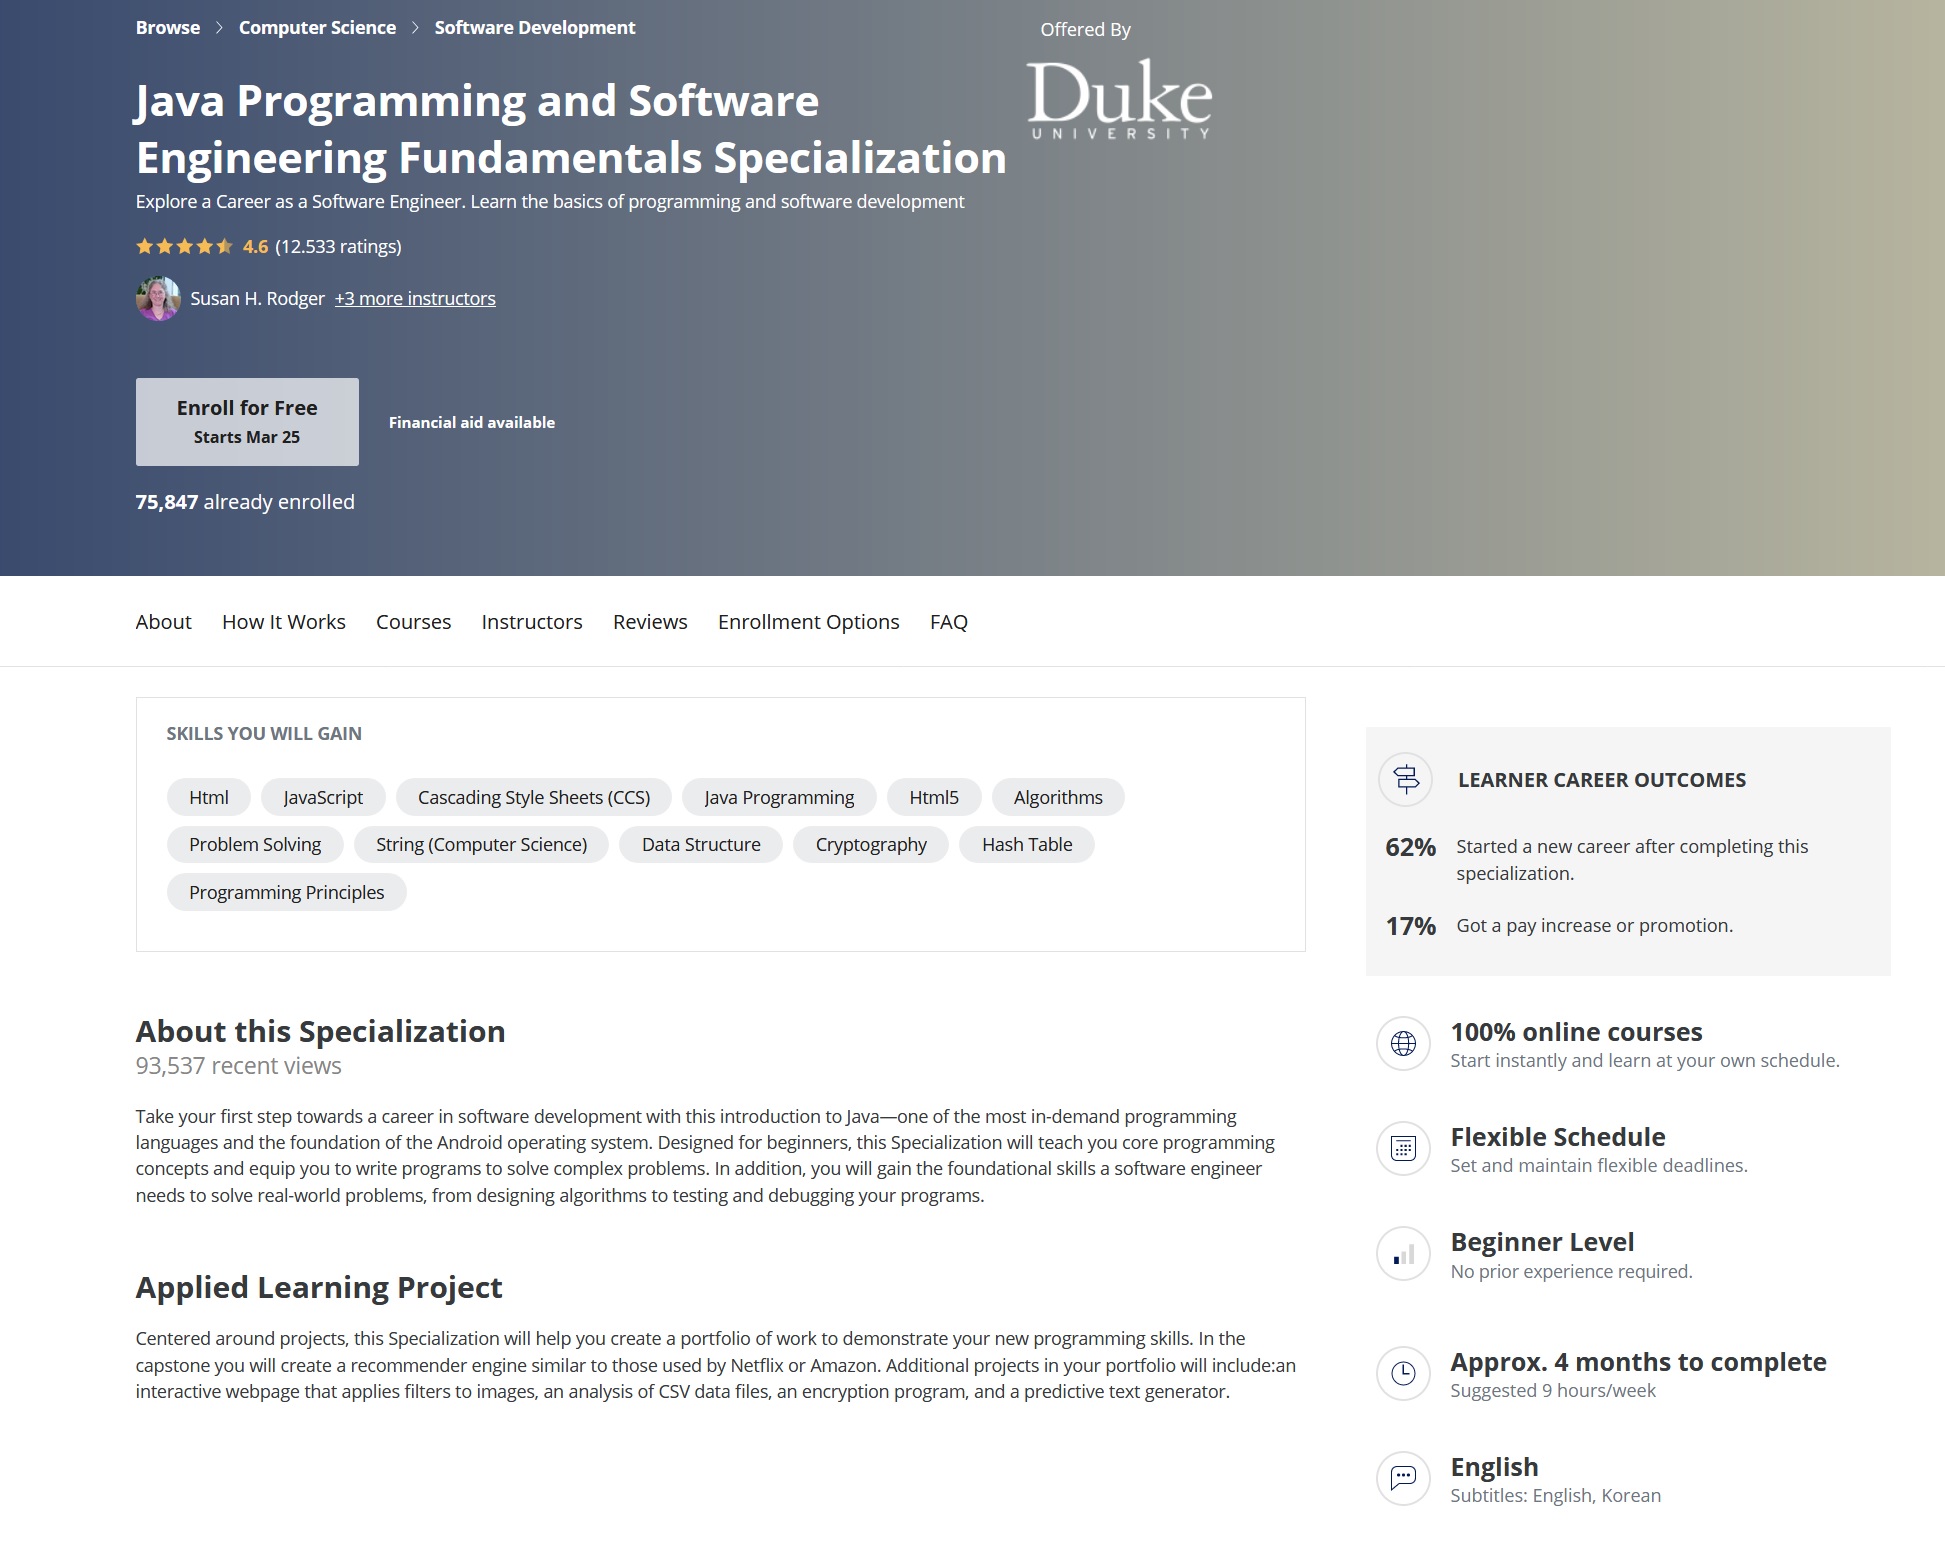Open the Reviews tab
This screenshot has height=1550, width=1945.
650,622
